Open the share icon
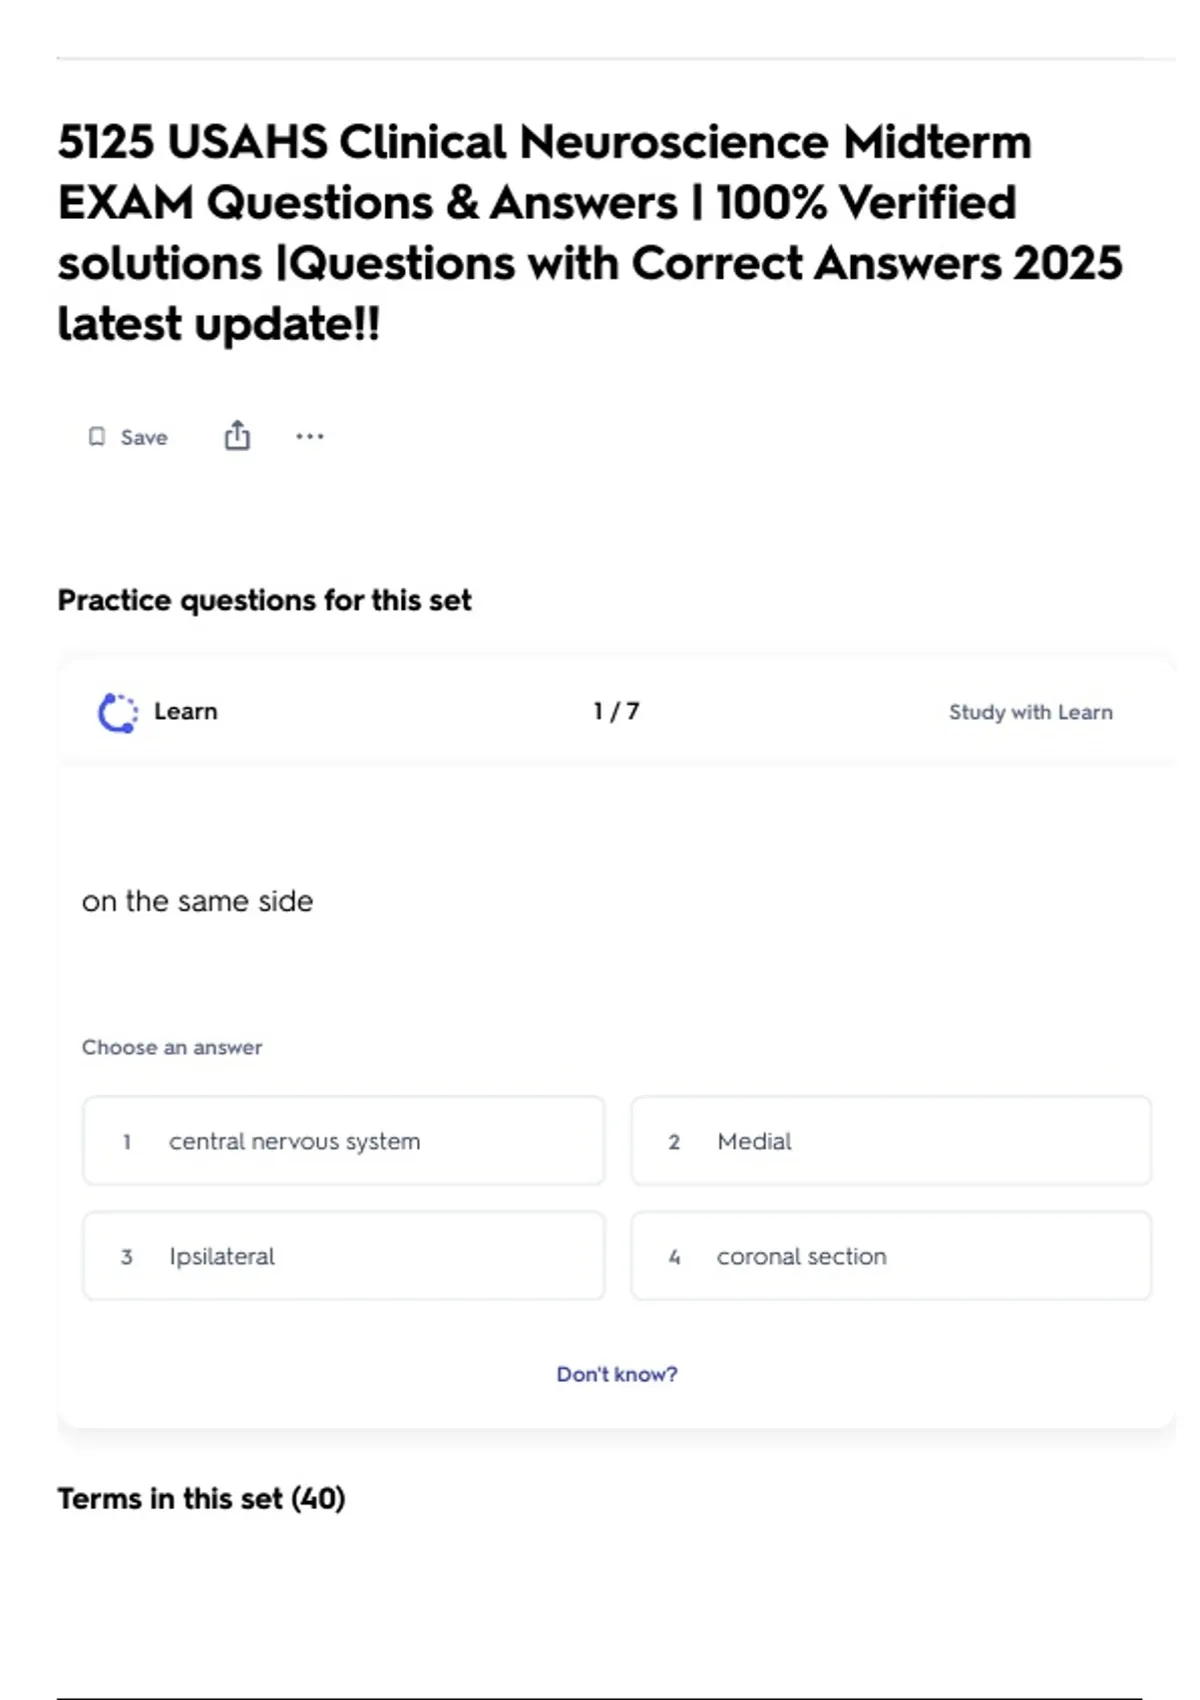 click(237, 436)
